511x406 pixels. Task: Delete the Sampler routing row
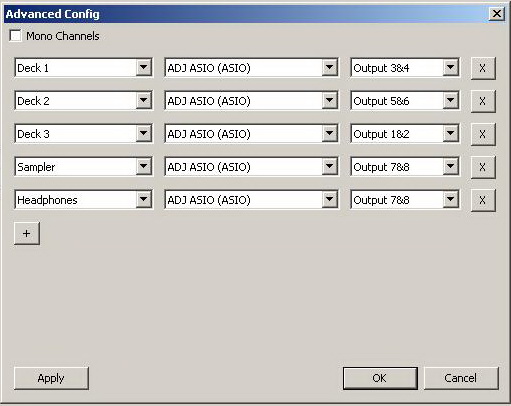(x=483, y=167)
